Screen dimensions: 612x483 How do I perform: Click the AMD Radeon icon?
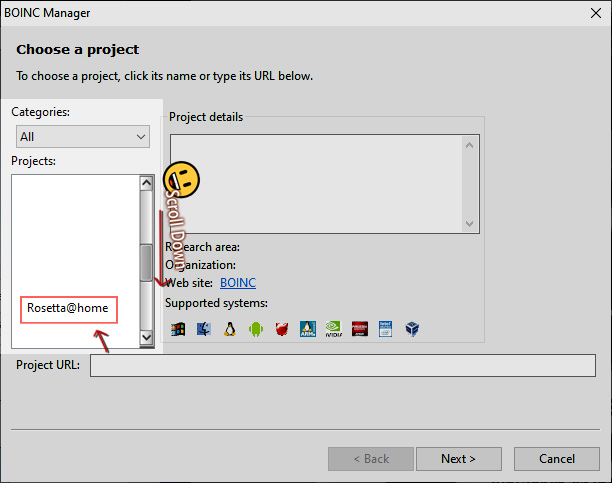click(x=360, y=329)
